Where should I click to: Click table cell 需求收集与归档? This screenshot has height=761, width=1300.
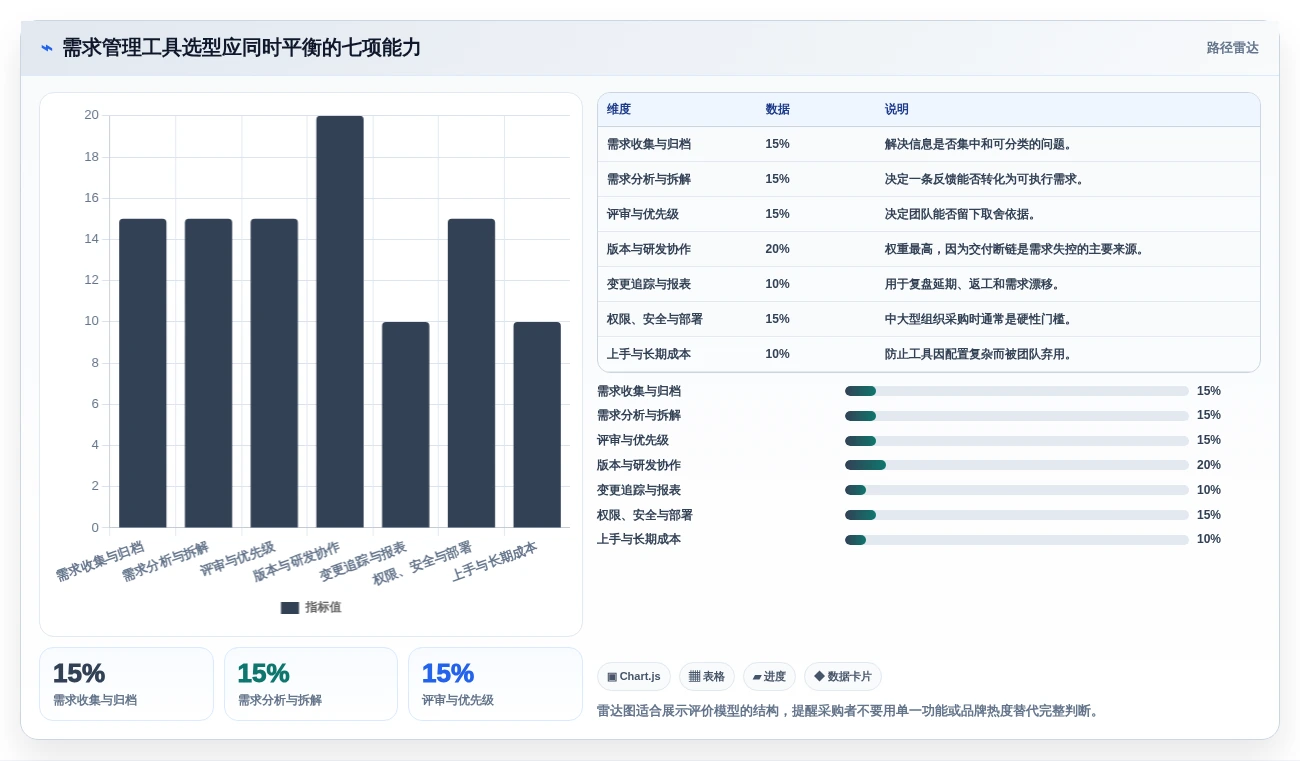coord(649,144)
